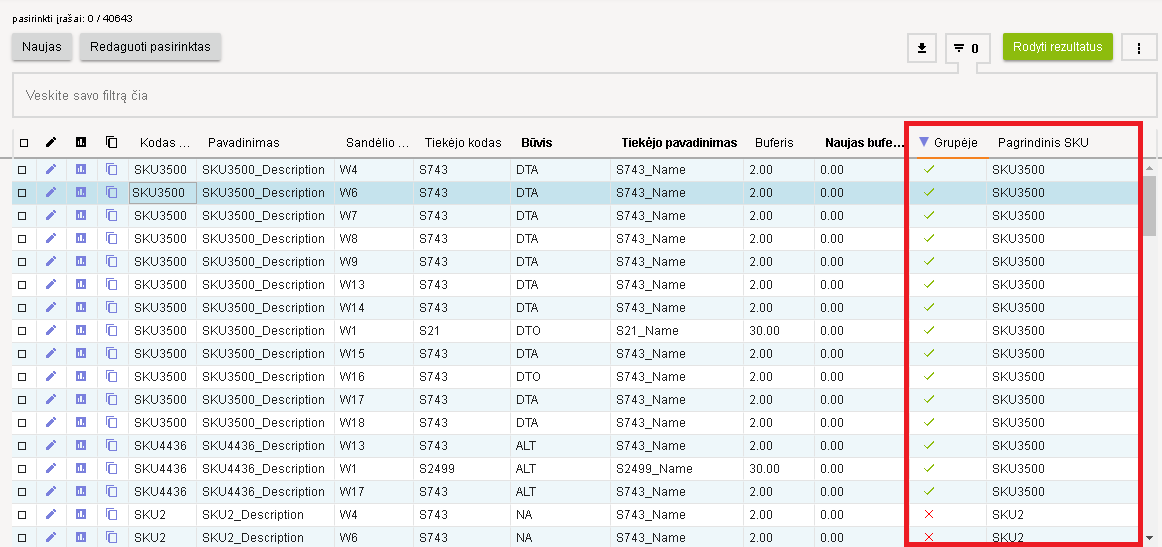The height and width of the screenshot is (547, 1162).
Task: Click the Naujas button
Action: pyautogui.click(x=41, y=47)
